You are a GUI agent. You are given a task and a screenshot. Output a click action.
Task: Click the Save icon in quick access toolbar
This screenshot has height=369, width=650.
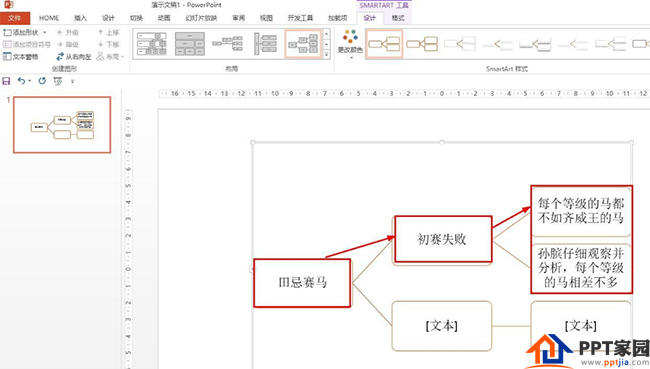pyautogui.click(x=6, y=81)
